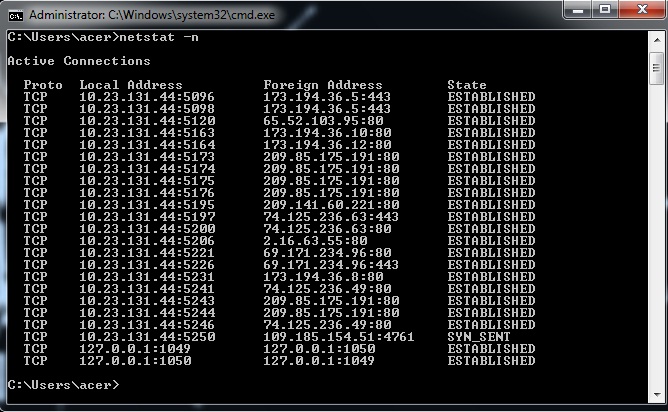
Task: Click local address 127.0.0.1:1050
Action: pos(135,360)
